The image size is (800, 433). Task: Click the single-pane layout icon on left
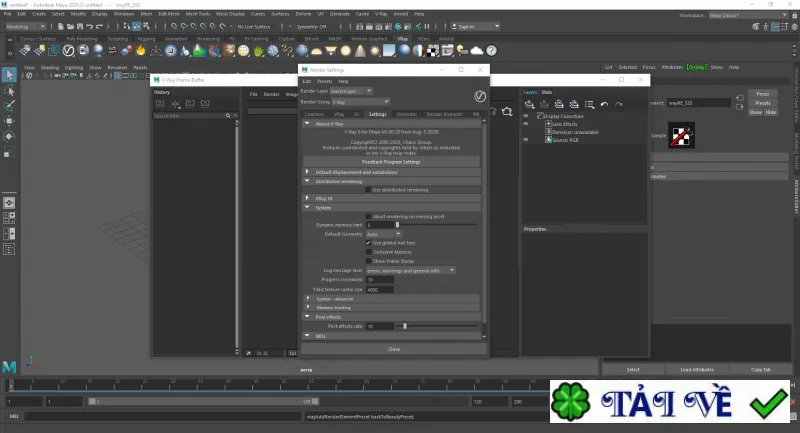[9, 202]
